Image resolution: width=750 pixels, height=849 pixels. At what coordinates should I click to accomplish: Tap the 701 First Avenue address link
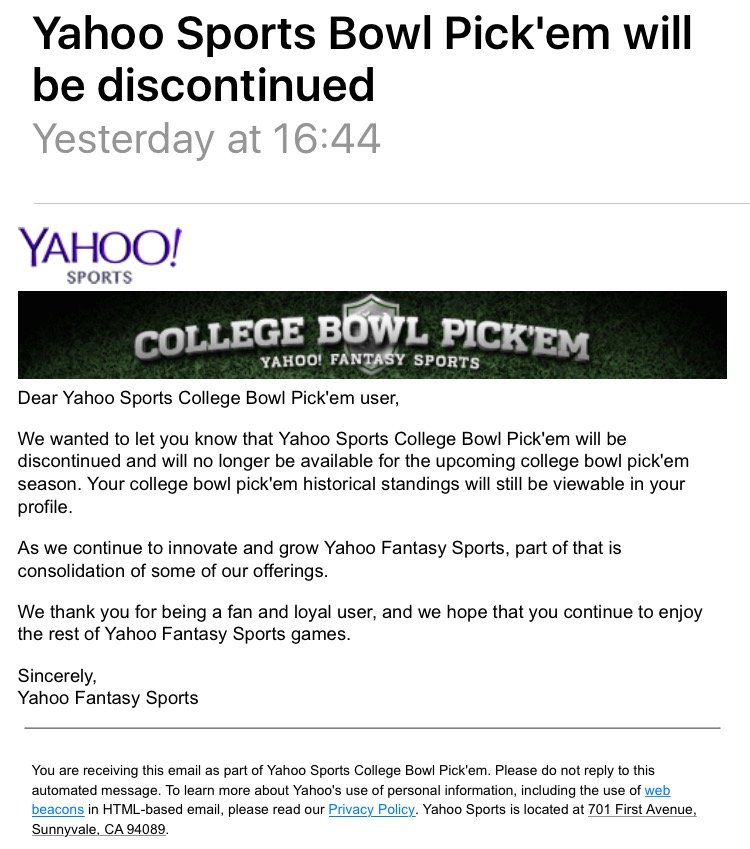click(642, 809)
